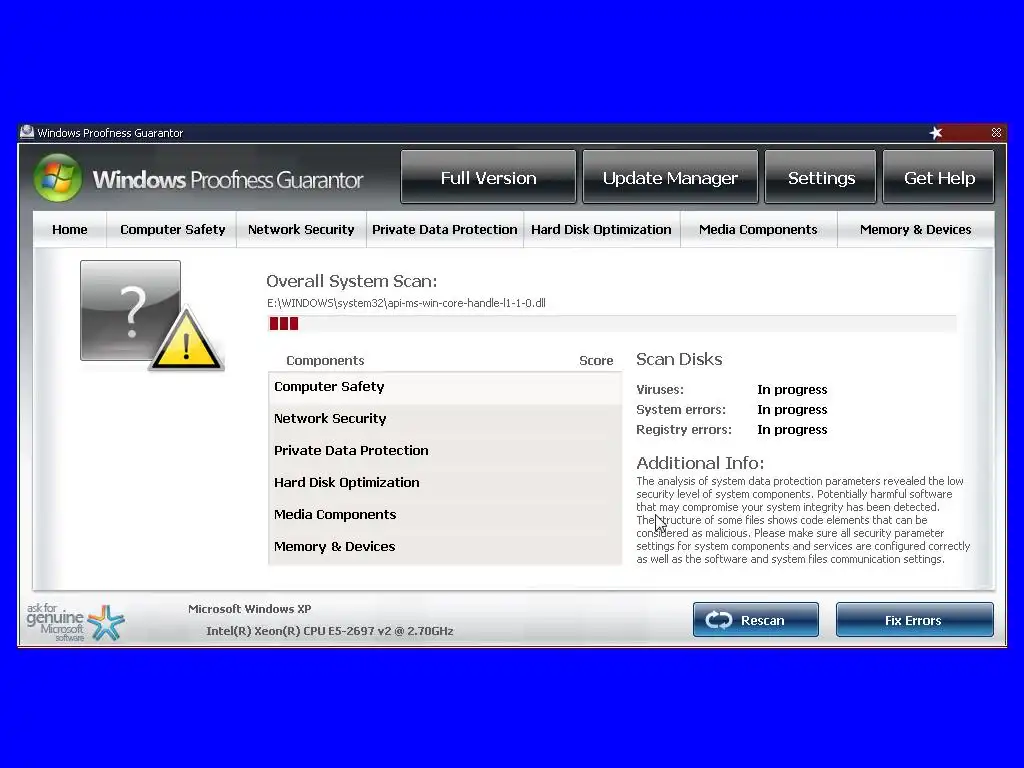This screenshot has width=1024, height=768.
Task: Click the Components column header
Action: point(325,360)
